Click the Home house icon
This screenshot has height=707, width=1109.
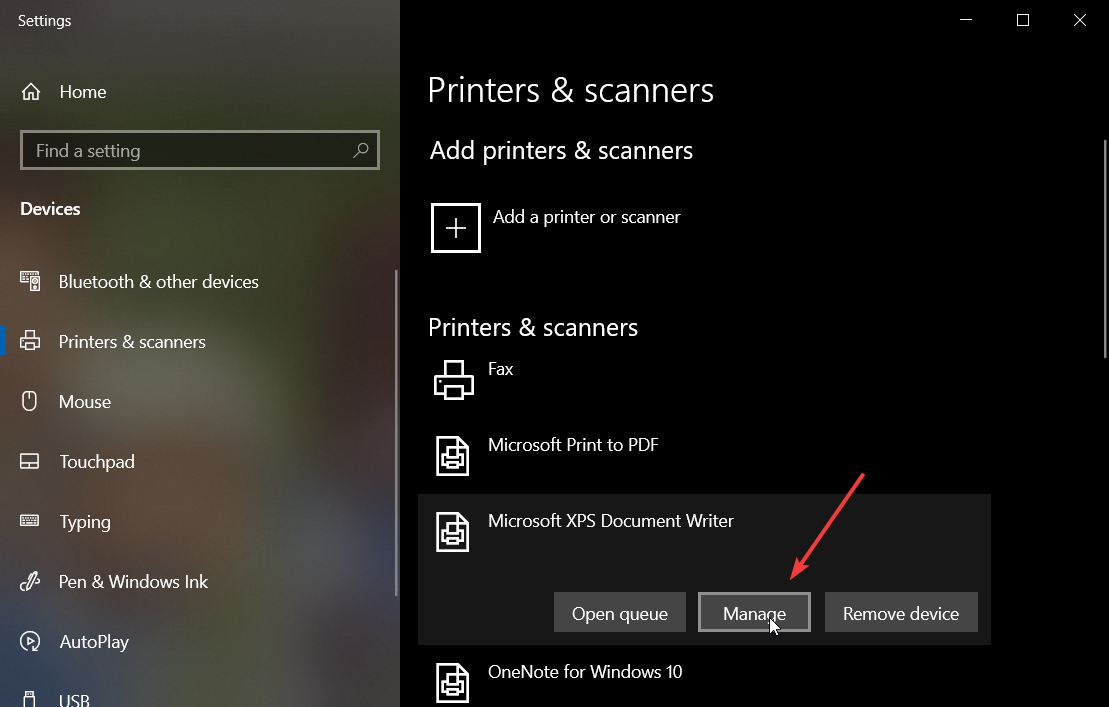[30, 92]
